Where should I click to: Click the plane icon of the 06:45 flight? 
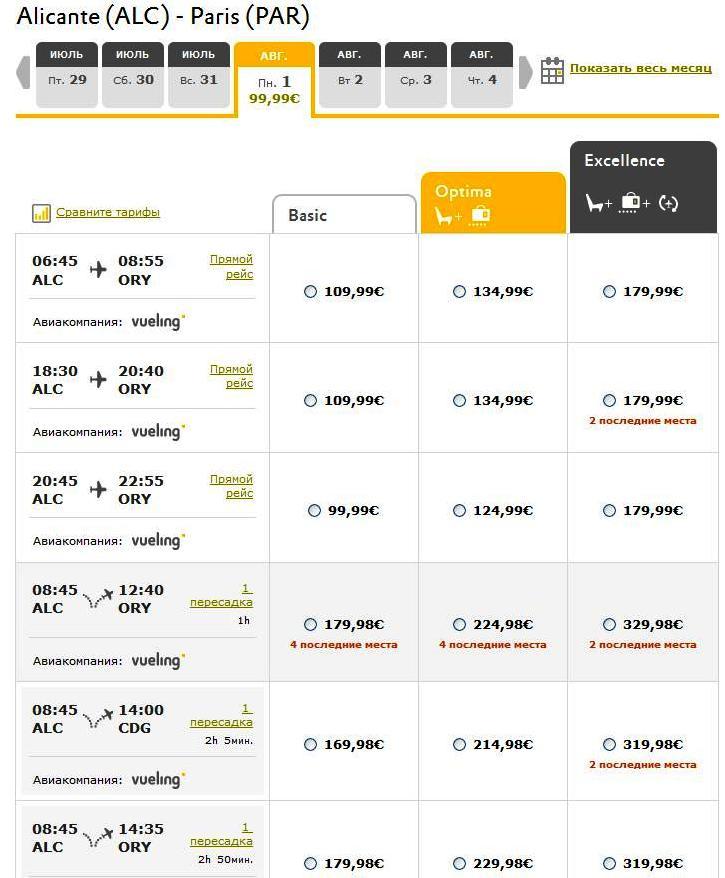tap(98, 270)
